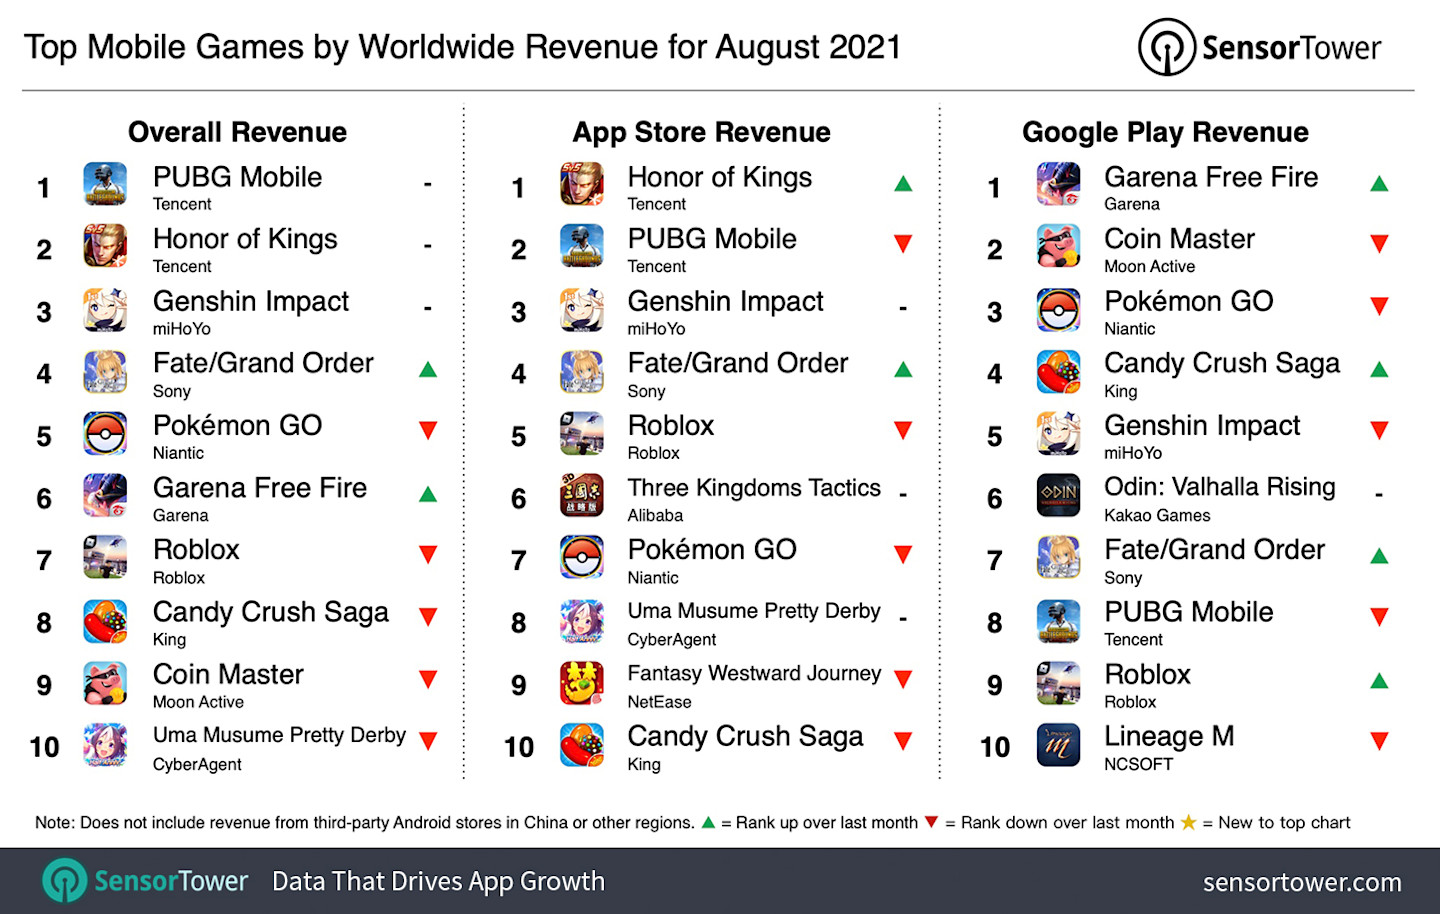
Task: Click the Honor of Kings icon in App Store list
Action: click(x=582, y=185)
